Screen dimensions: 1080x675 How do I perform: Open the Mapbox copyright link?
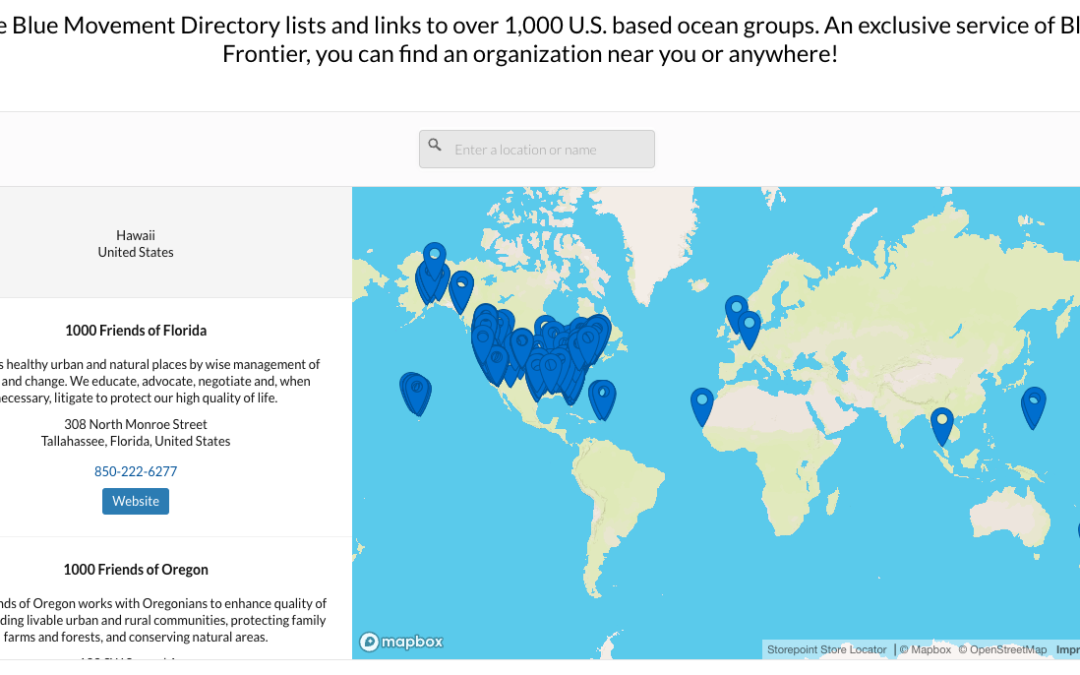pyautogui.click(x=927, y=649)
